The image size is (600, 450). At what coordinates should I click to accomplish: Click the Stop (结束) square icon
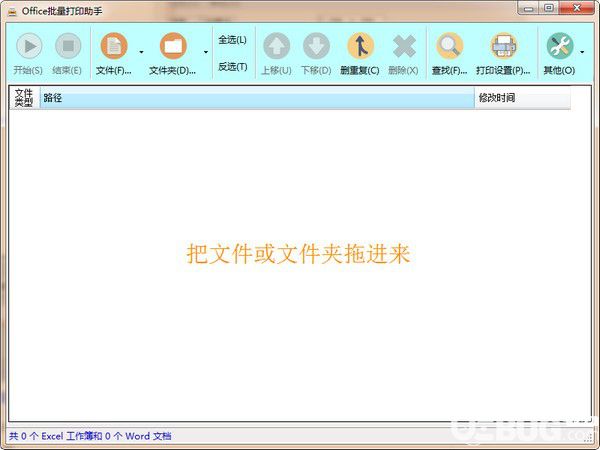[x=68, y=46]
